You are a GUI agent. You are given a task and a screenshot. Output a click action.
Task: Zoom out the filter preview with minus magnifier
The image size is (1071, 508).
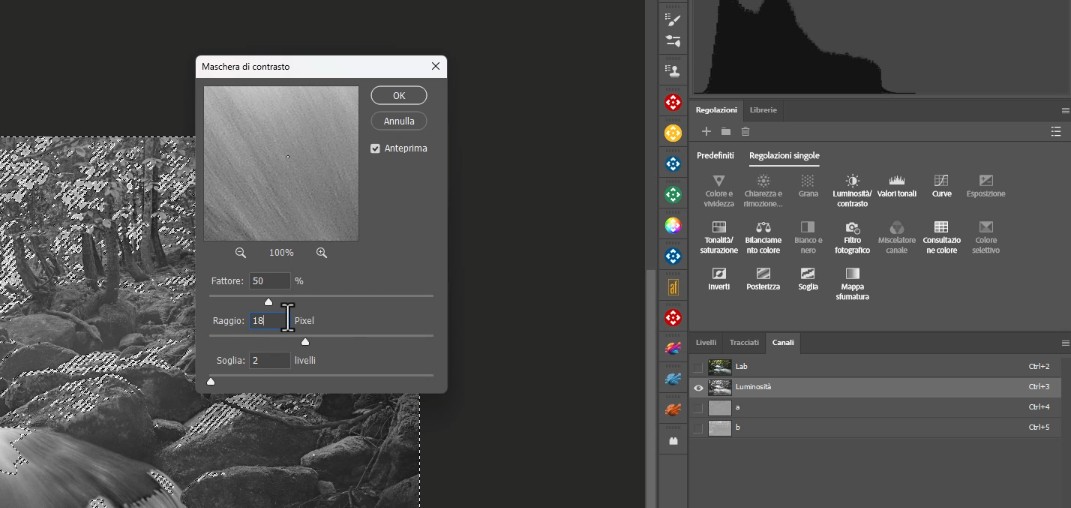[241, 253]
